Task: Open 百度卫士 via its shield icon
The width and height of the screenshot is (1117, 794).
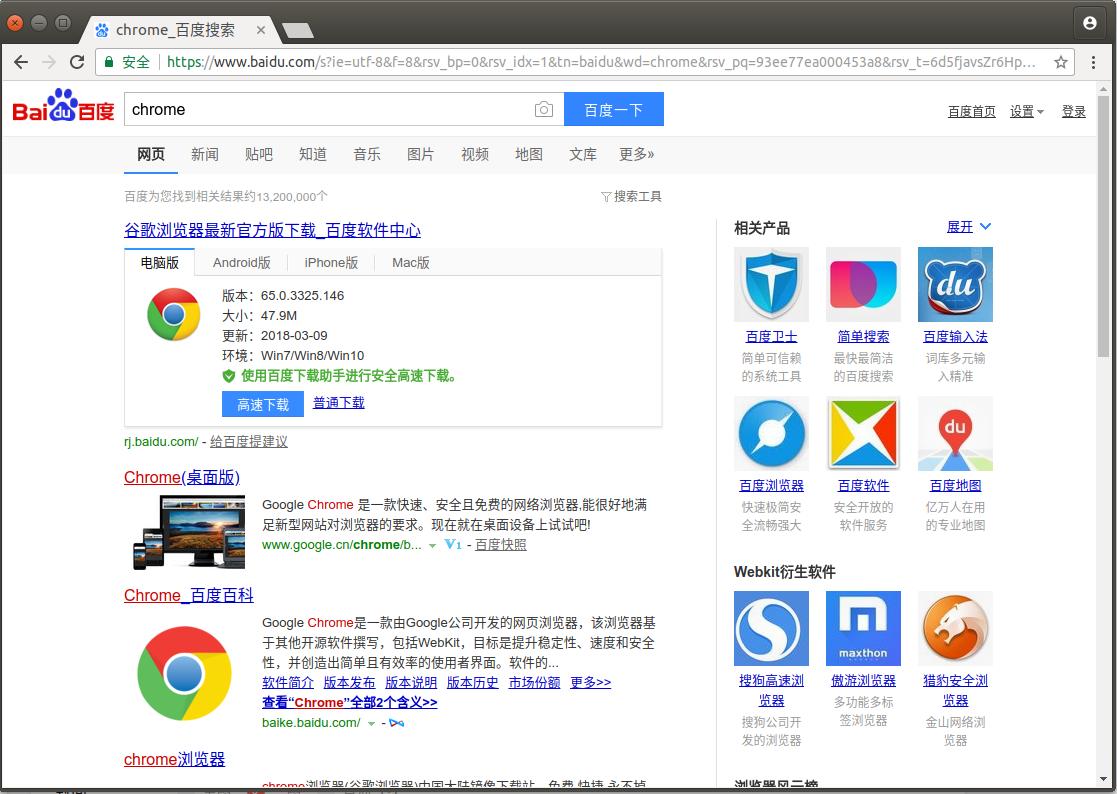Action: [771, 284]
